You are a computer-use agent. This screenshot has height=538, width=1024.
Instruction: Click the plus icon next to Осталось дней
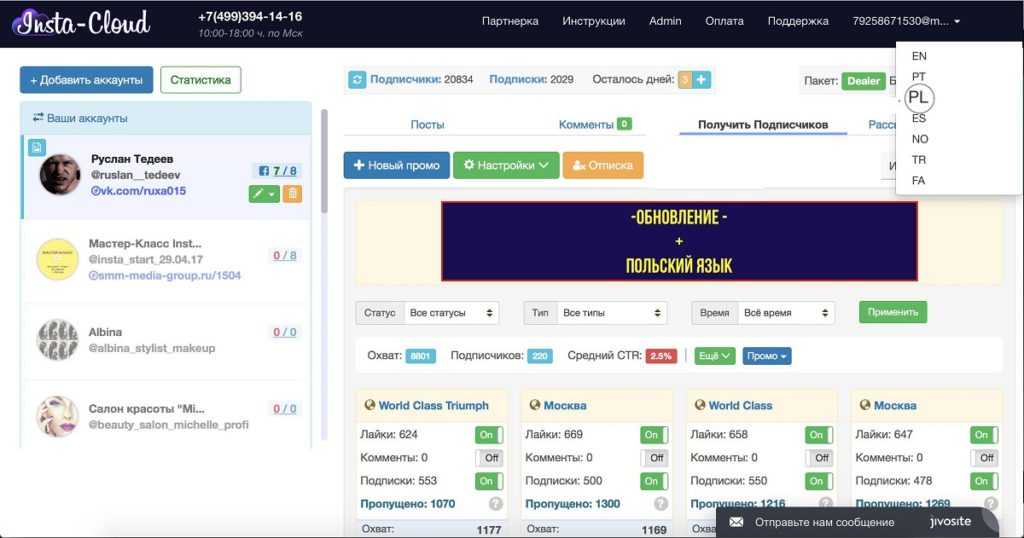click(702, 80)
